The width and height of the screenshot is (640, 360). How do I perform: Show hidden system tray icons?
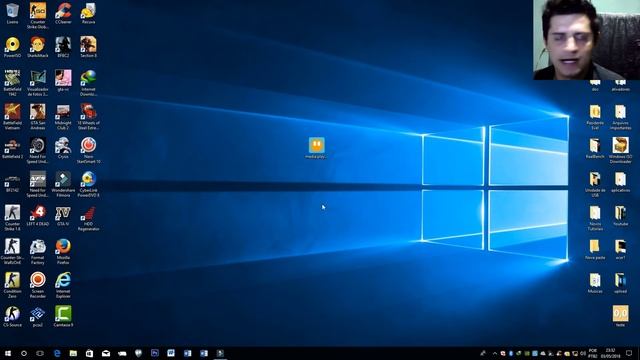(494, 353)
